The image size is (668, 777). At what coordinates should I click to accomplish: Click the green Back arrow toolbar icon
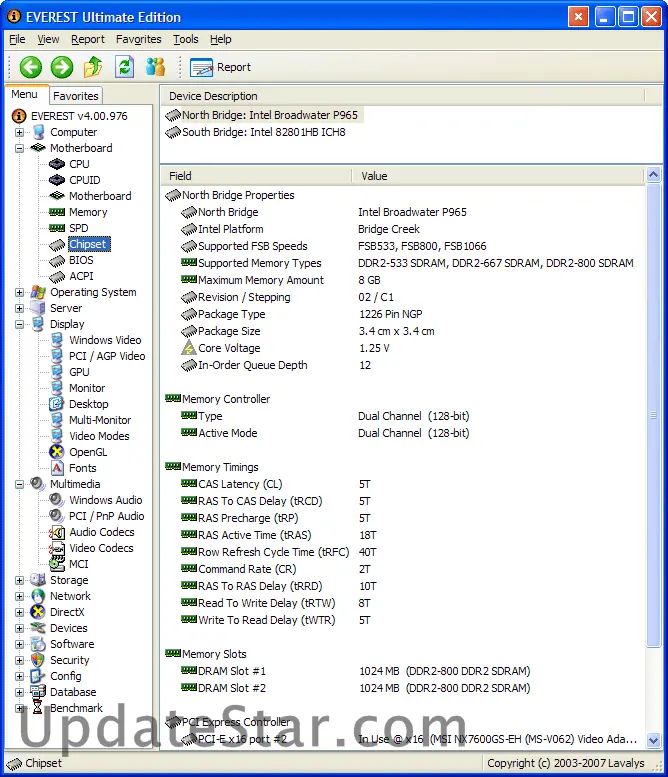coord(31,67)
